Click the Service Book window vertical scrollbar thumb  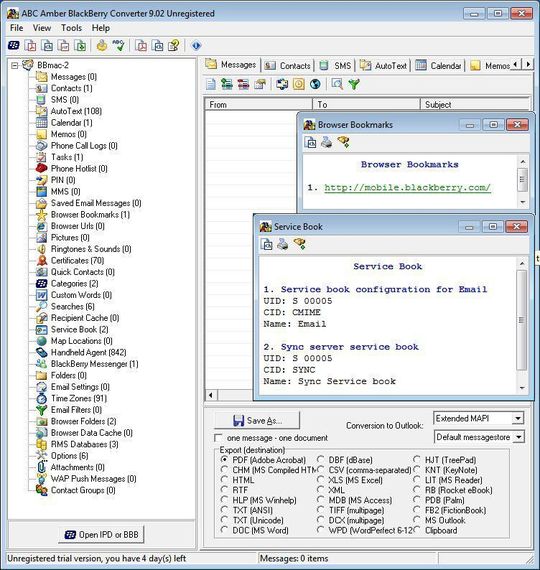click(522, 320)
